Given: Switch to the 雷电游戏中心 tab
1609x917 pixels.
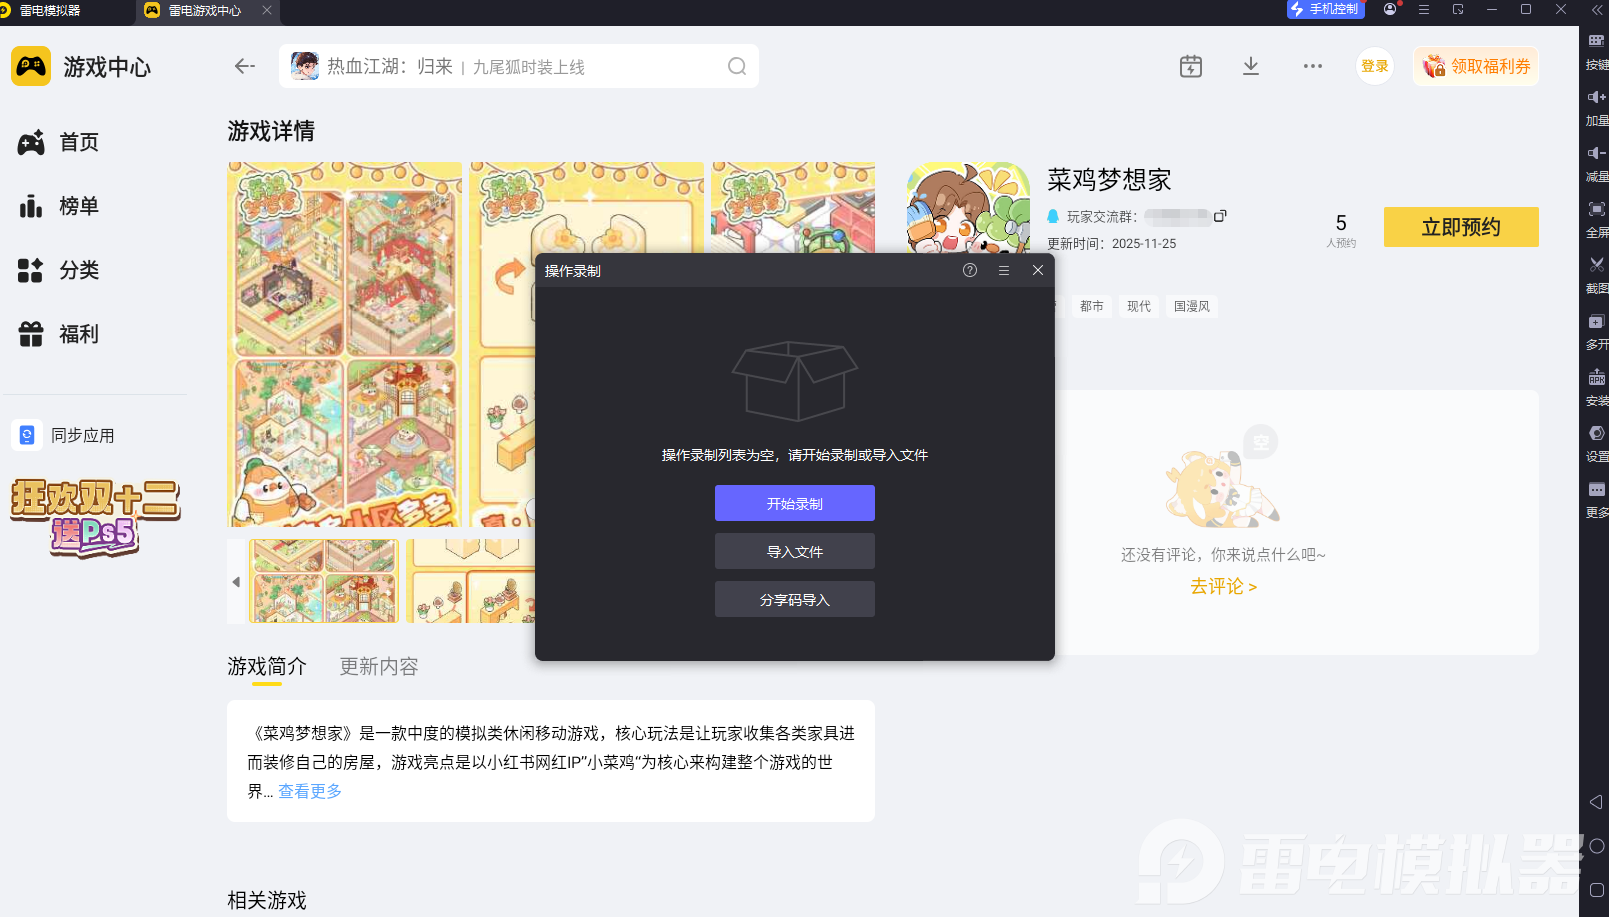Looking at the screenshot, I should coord(205,13).
